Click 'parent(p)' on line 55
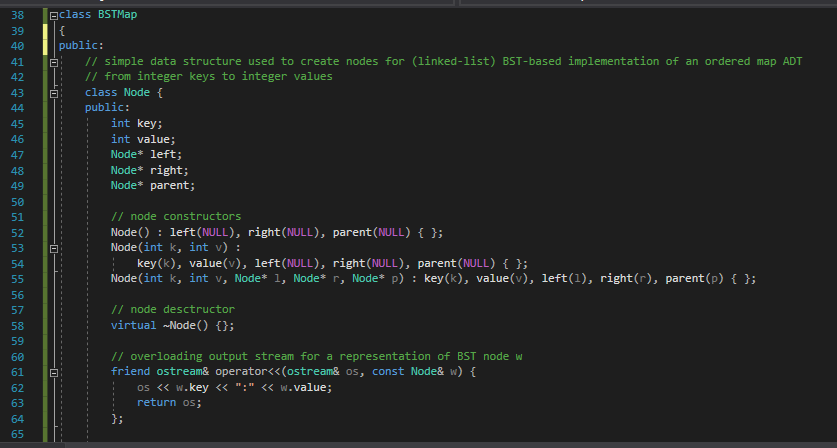Image resolution: width=837 pixels, height=448 pixels. (694, 278)
